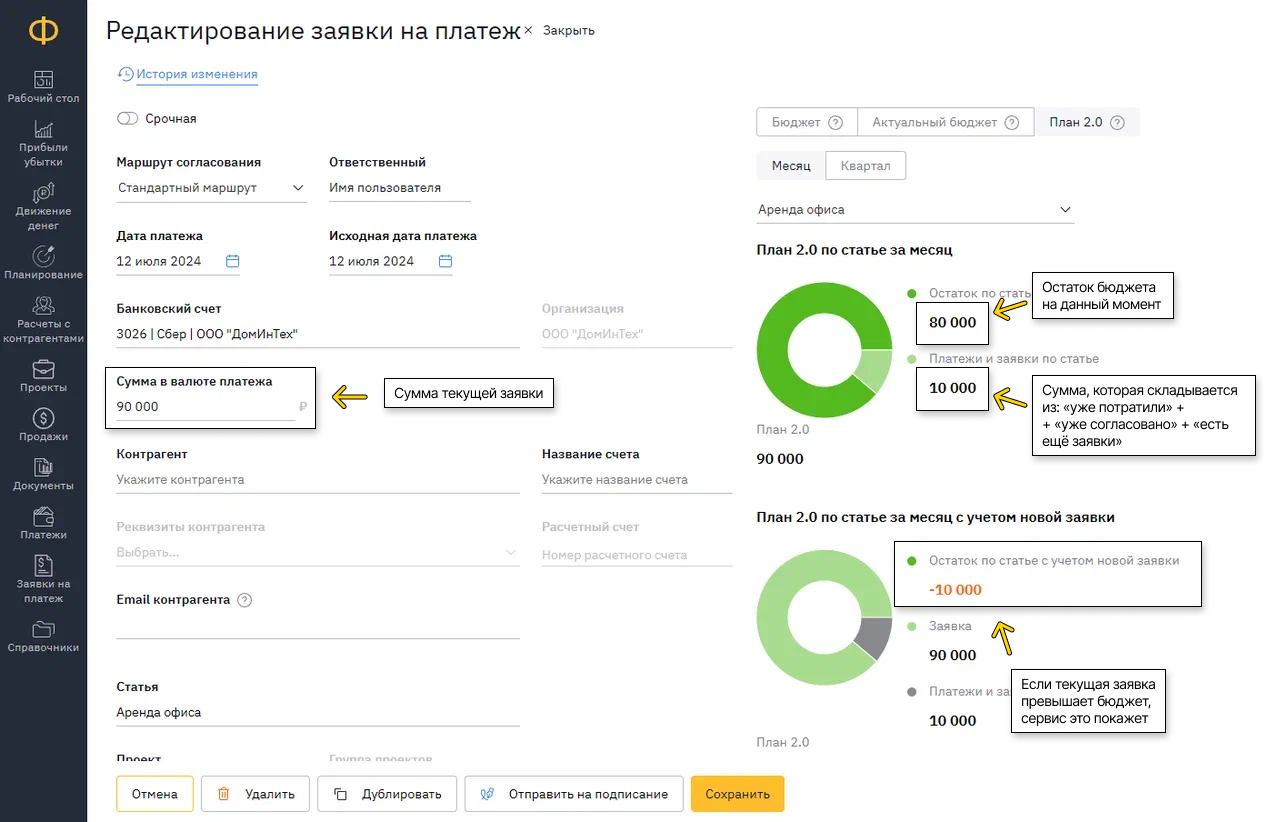Select the Месяц period option
1280x822 pixels.
point(791,166)
